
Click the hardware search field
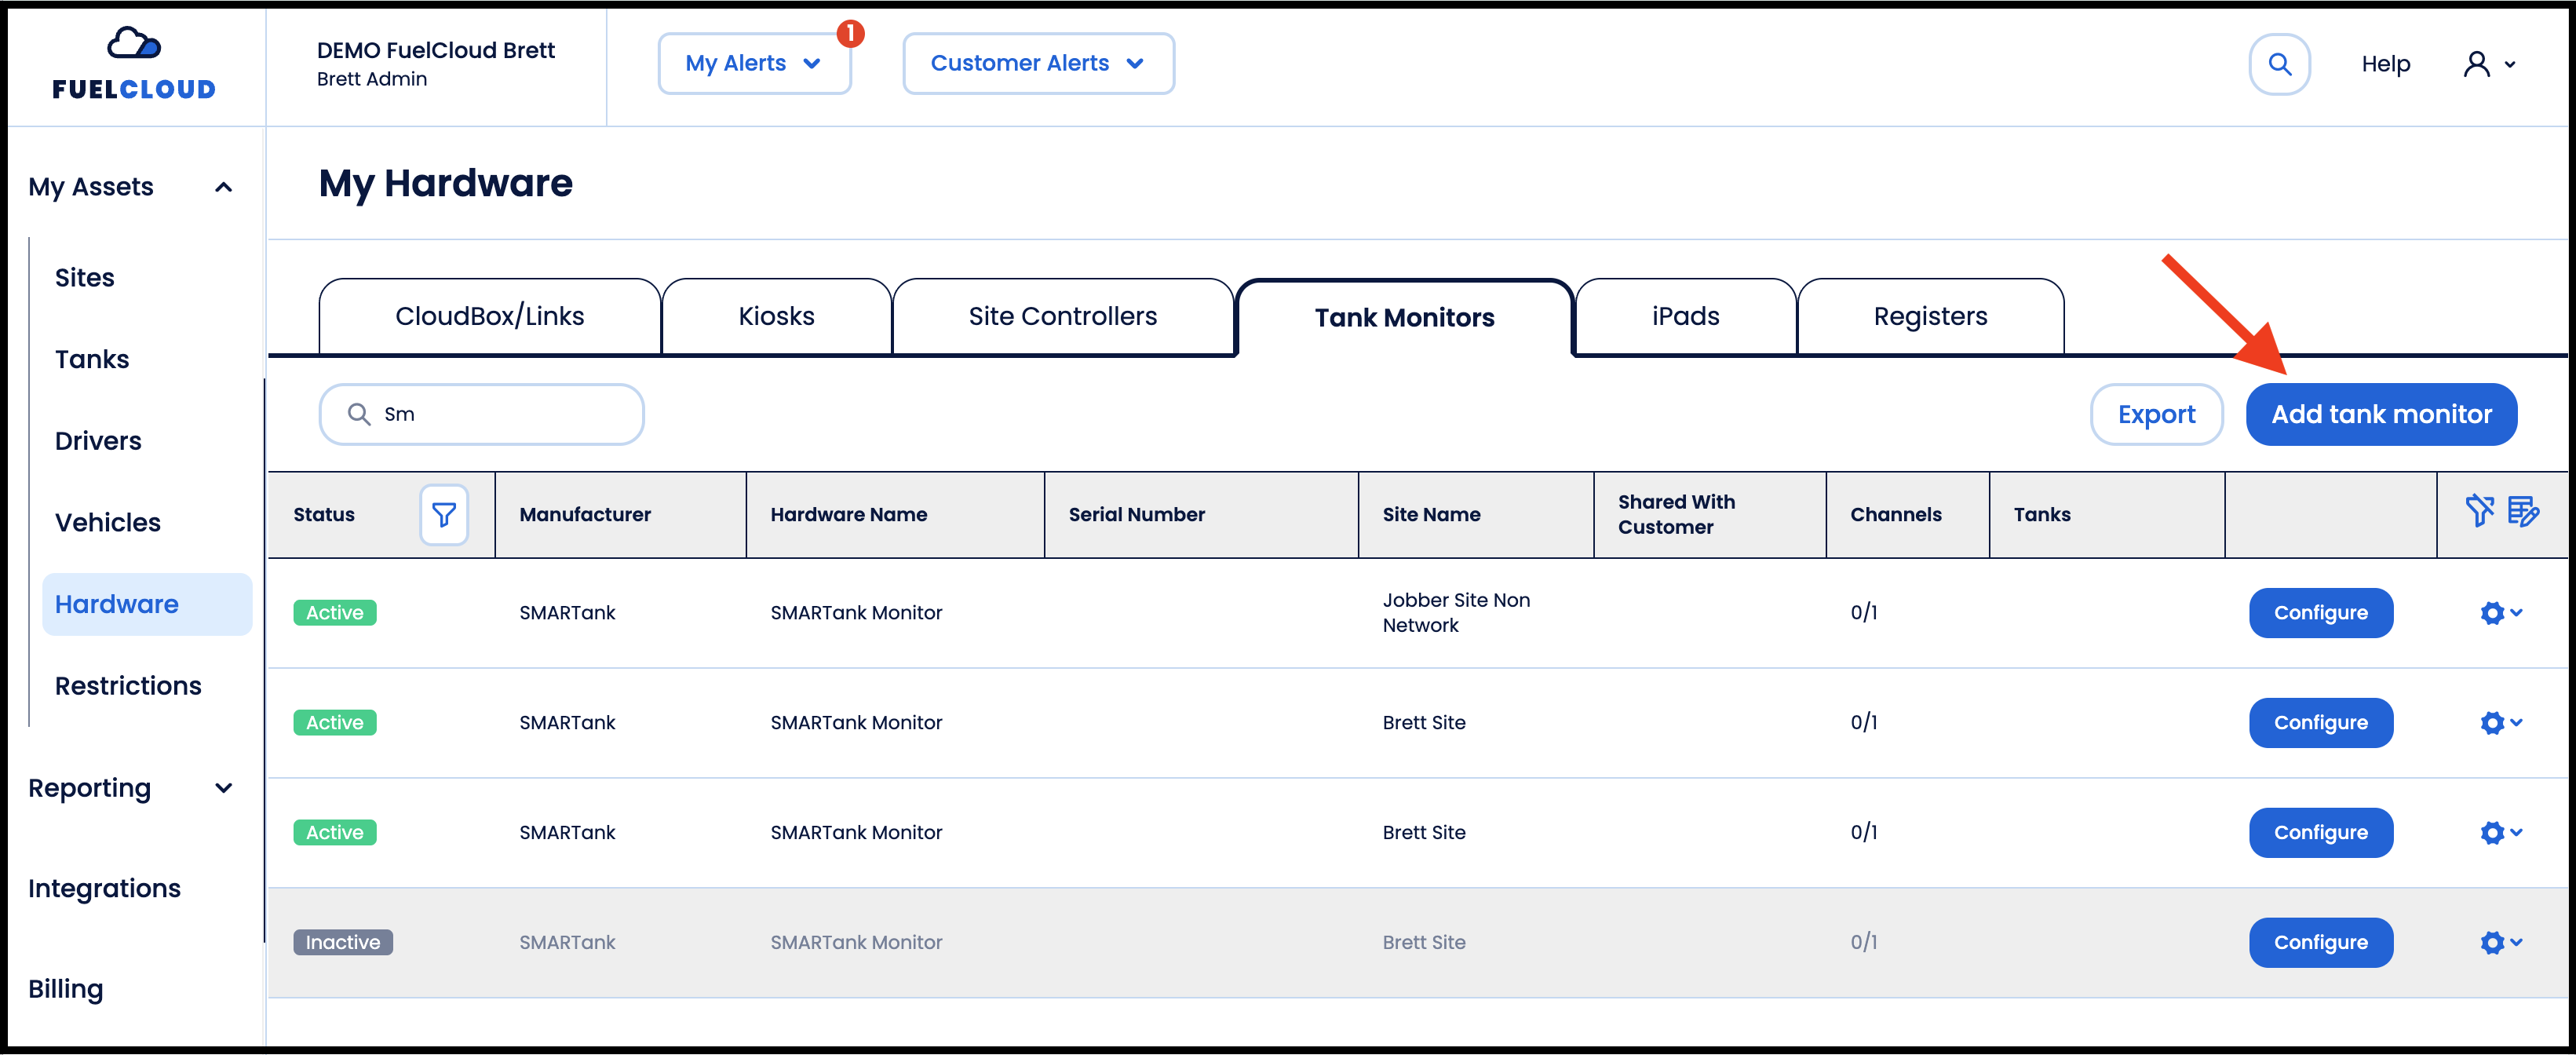pyautogui.click(x=481, y=414)
